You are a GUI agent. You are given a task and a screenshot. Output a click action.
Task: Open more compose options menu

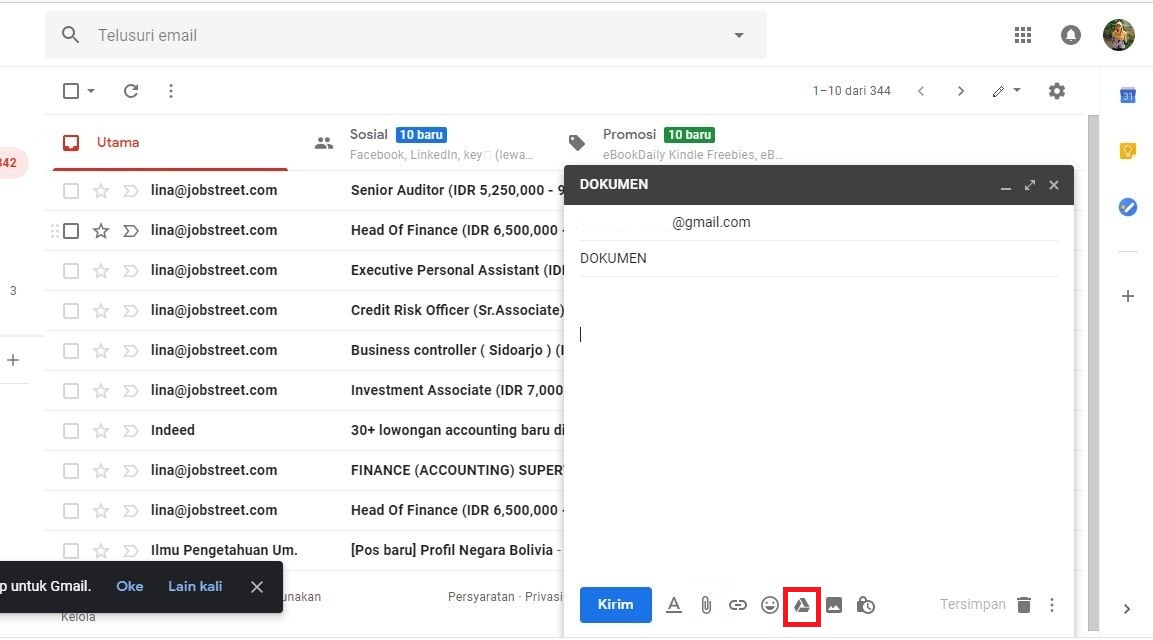pos(1052,605)
